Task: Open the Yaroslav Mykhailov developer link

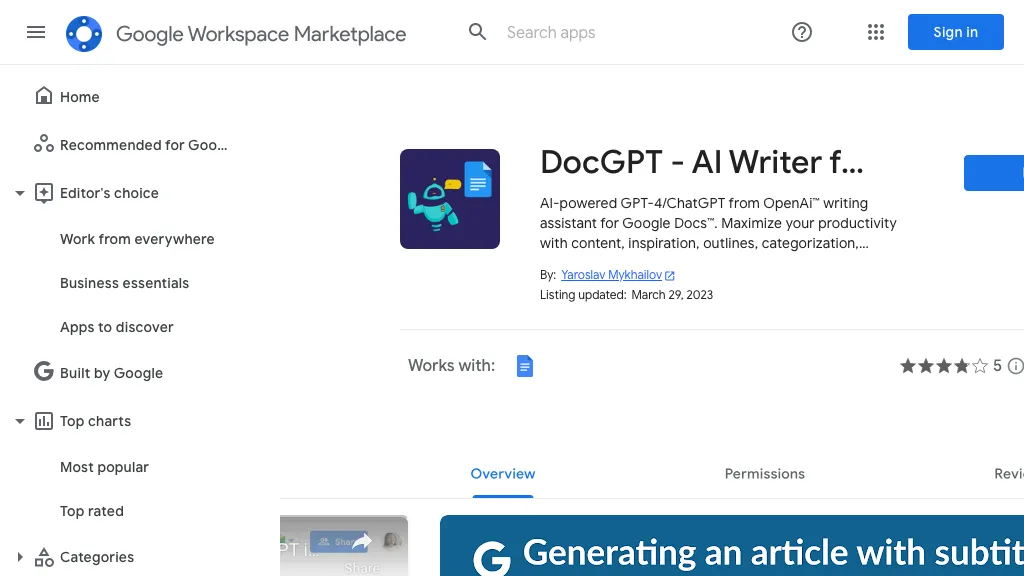Action: coord(612,275)
